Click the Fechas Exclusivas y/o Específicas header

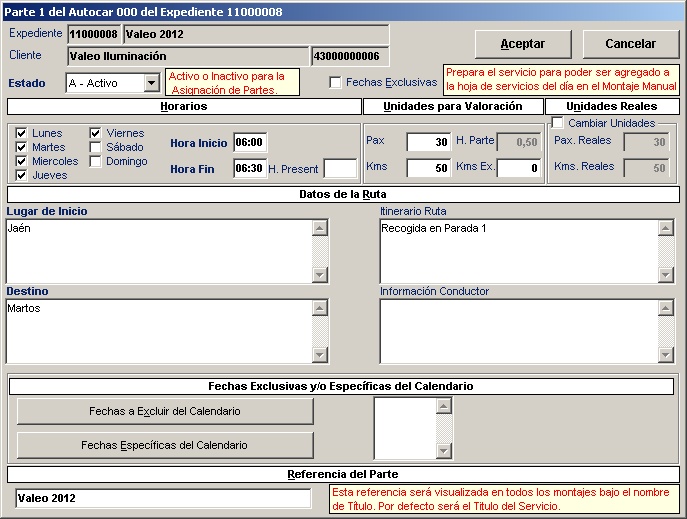click(x=341, y=386)
